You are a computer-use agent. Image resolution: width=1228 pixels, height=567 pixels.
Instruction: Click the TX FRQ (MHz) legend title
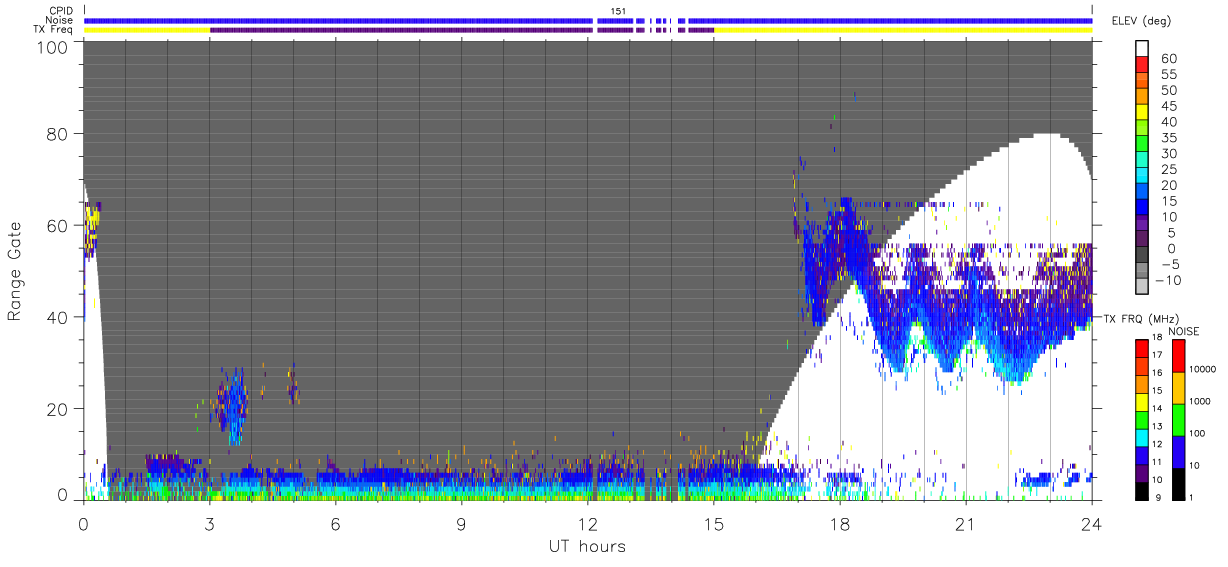coord(1140,318)
